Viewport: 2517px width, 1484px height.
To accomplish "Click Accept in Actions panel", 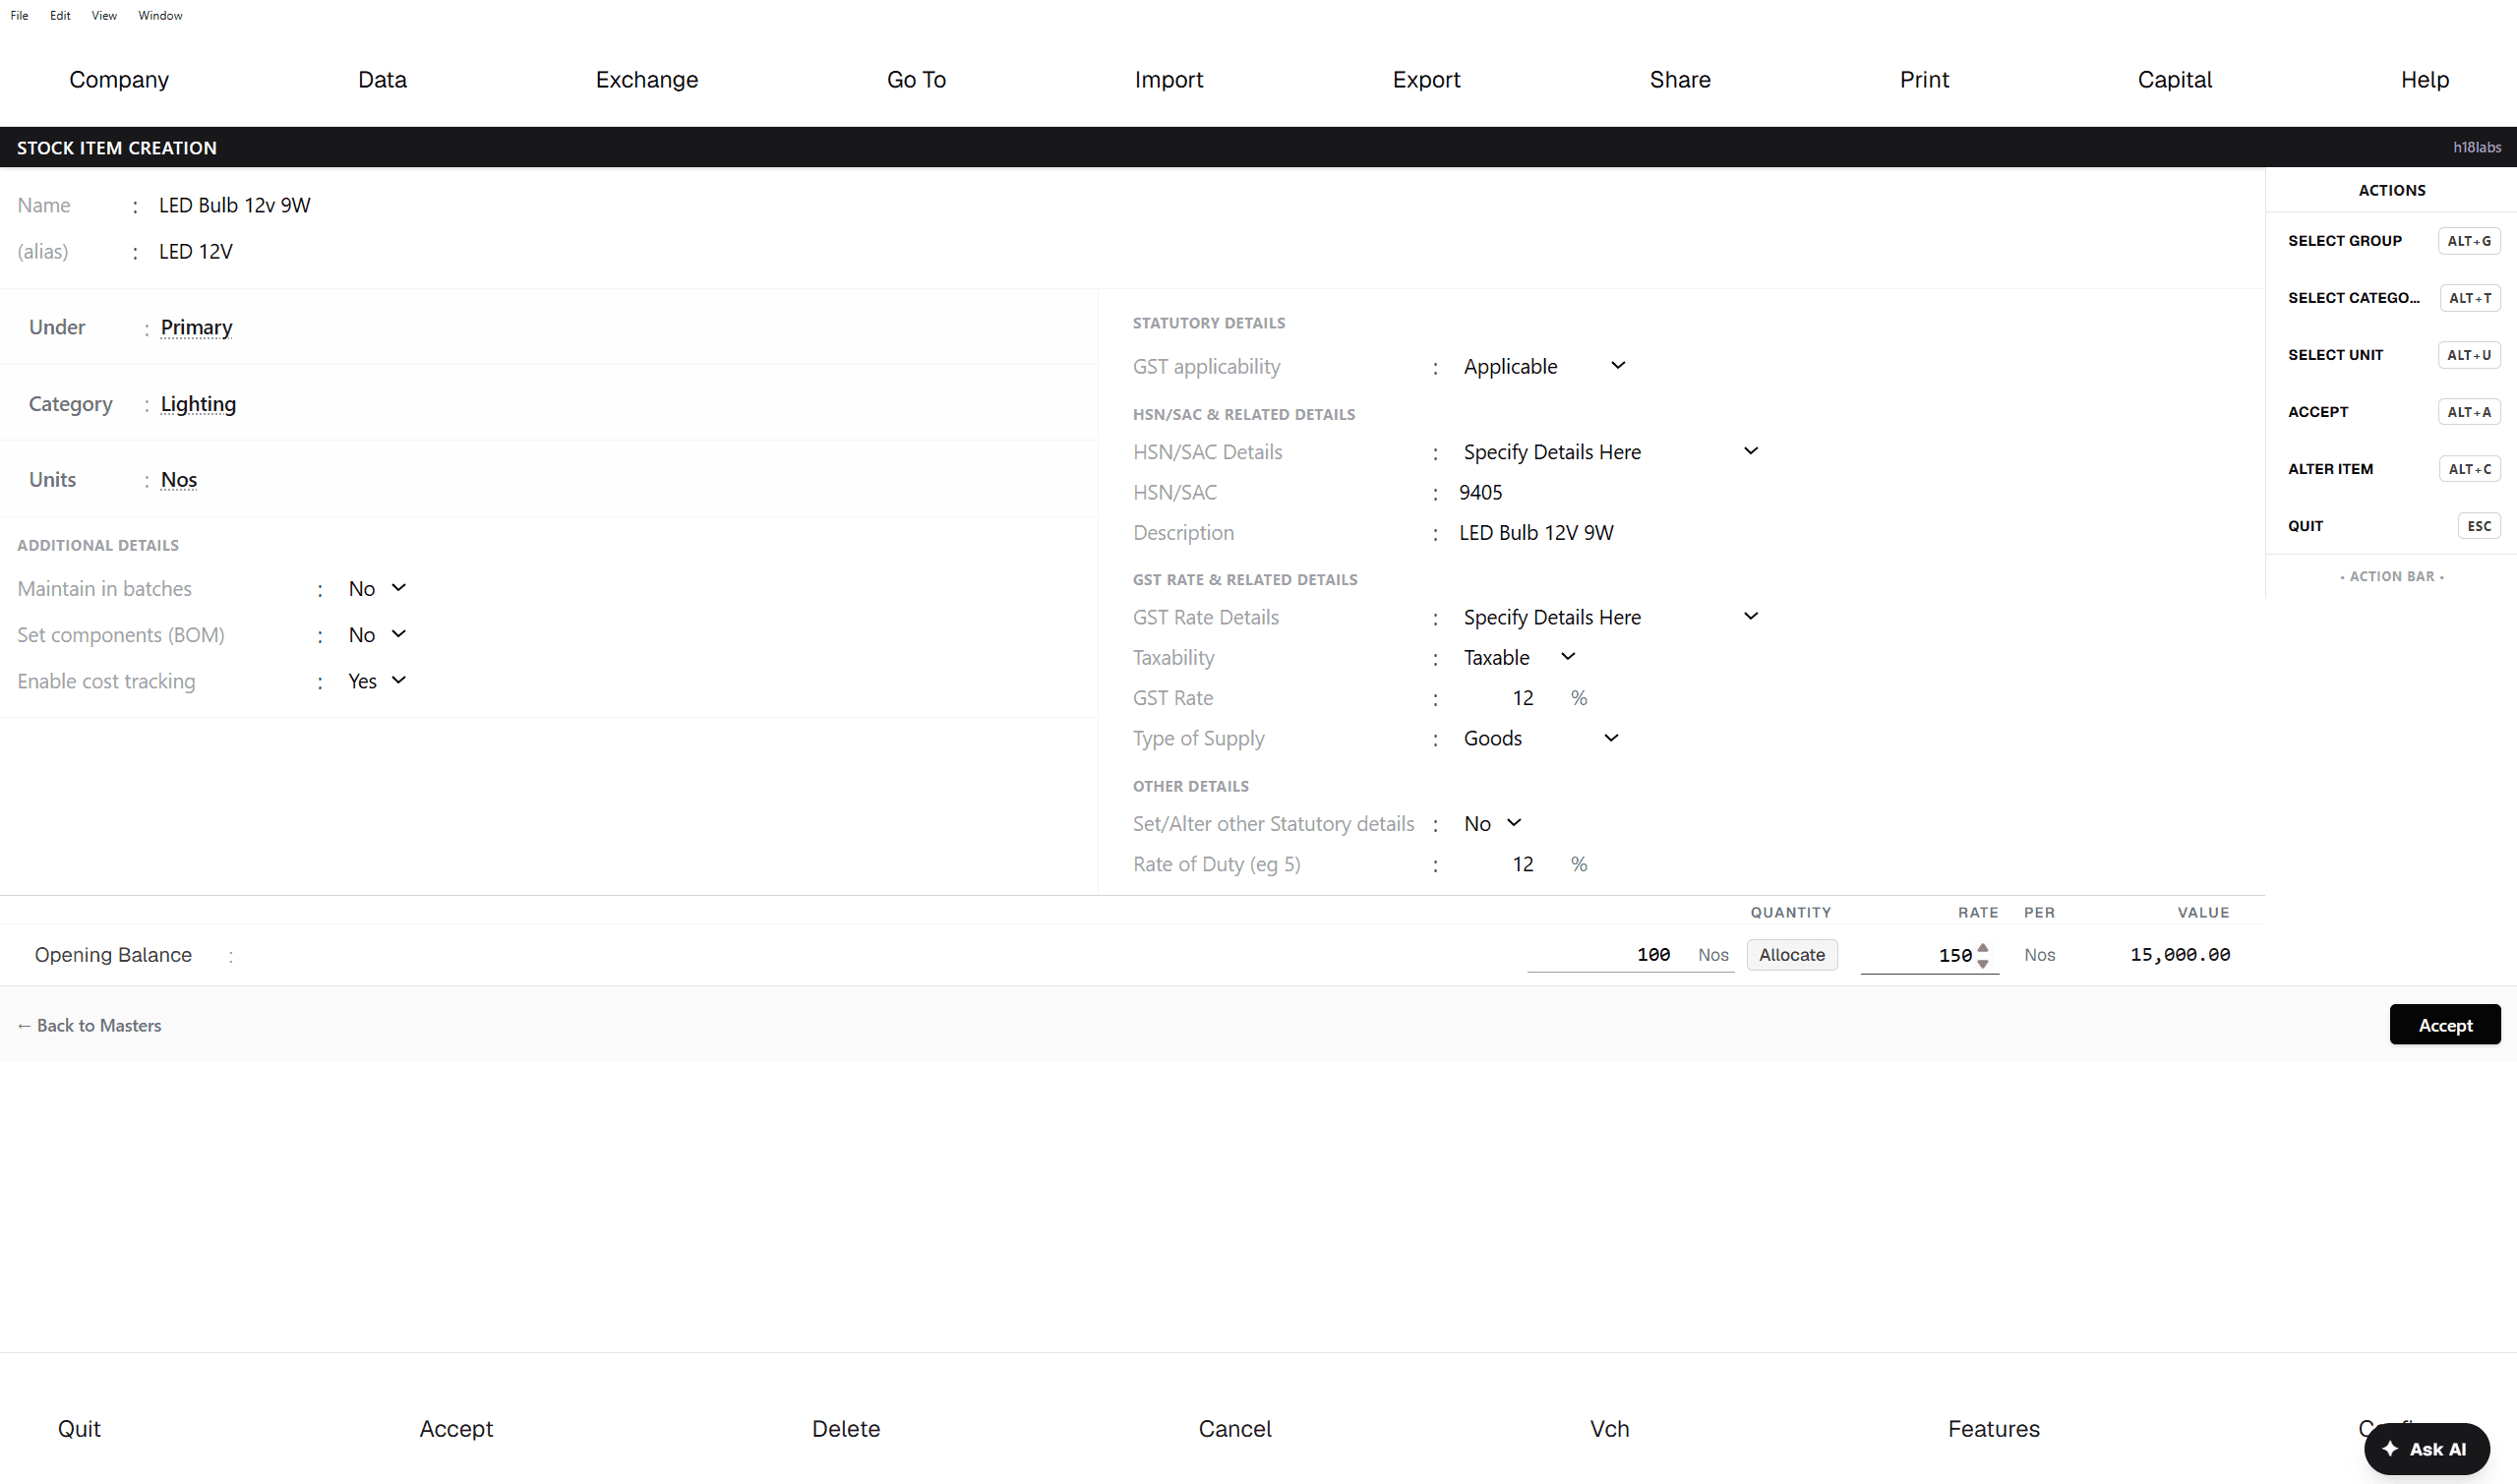I will (x=2318, y=412).
